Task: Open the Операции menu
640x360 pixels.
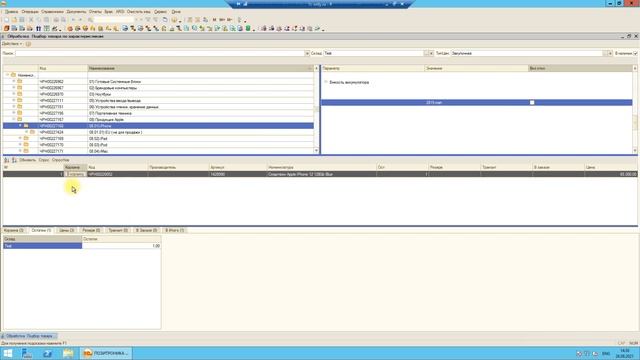Action: (x=30, y=12)
